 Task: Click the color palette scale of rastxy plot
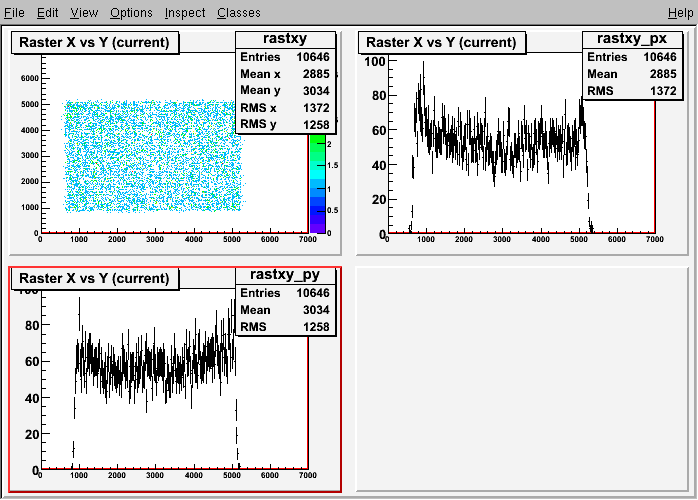(x=318, y=183)
